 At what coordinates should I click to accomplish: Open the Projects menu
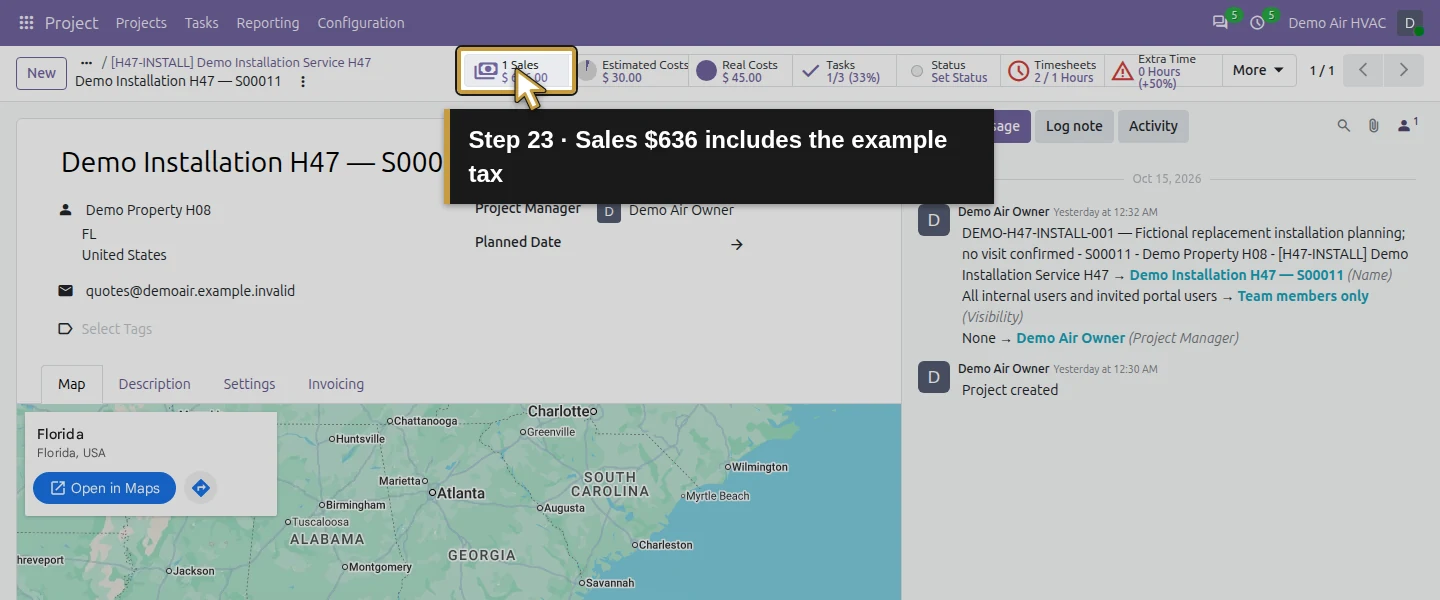pos(141,22)
